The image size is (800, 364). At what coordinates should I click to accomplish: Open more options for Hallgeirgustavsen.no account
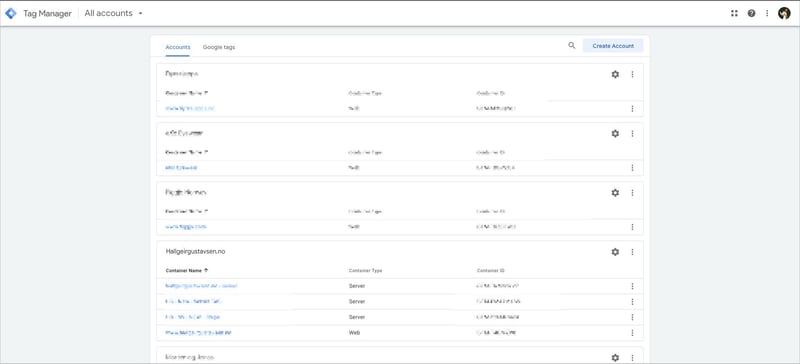tap(632, 252)
